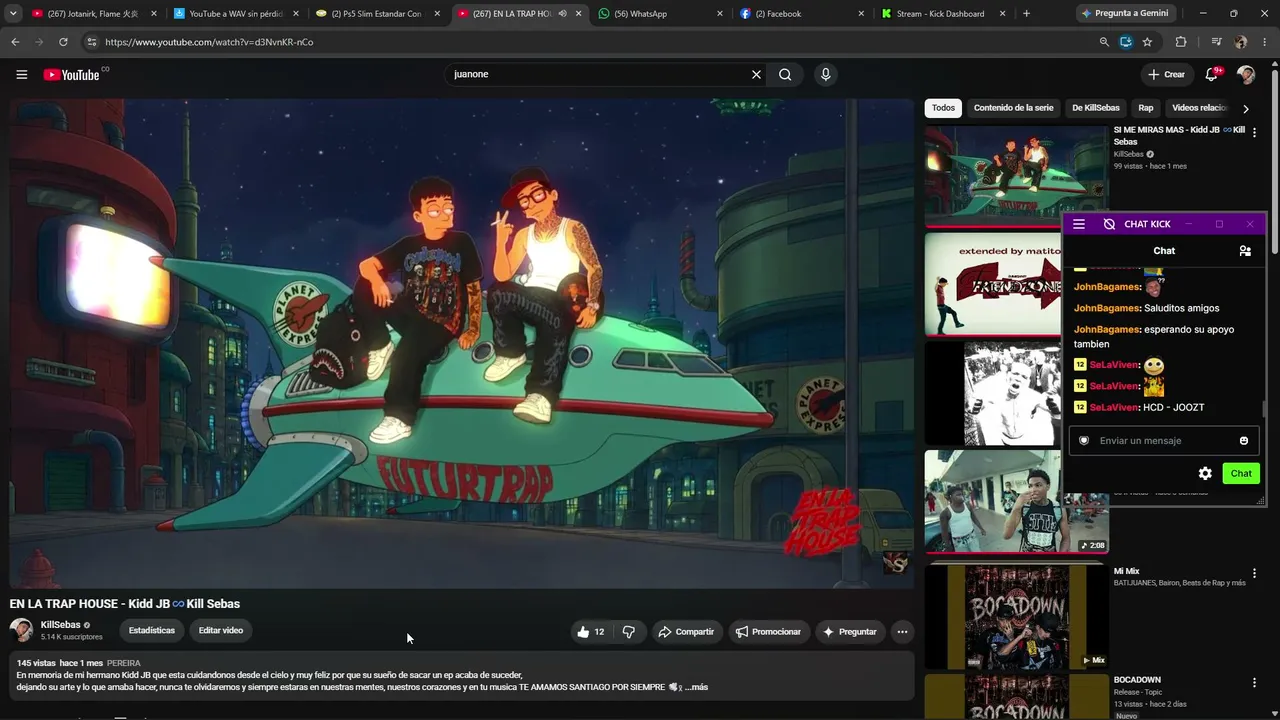
Task: Mute the EN LA TRAP HOUSE tab audio
Action: [562, 14]
